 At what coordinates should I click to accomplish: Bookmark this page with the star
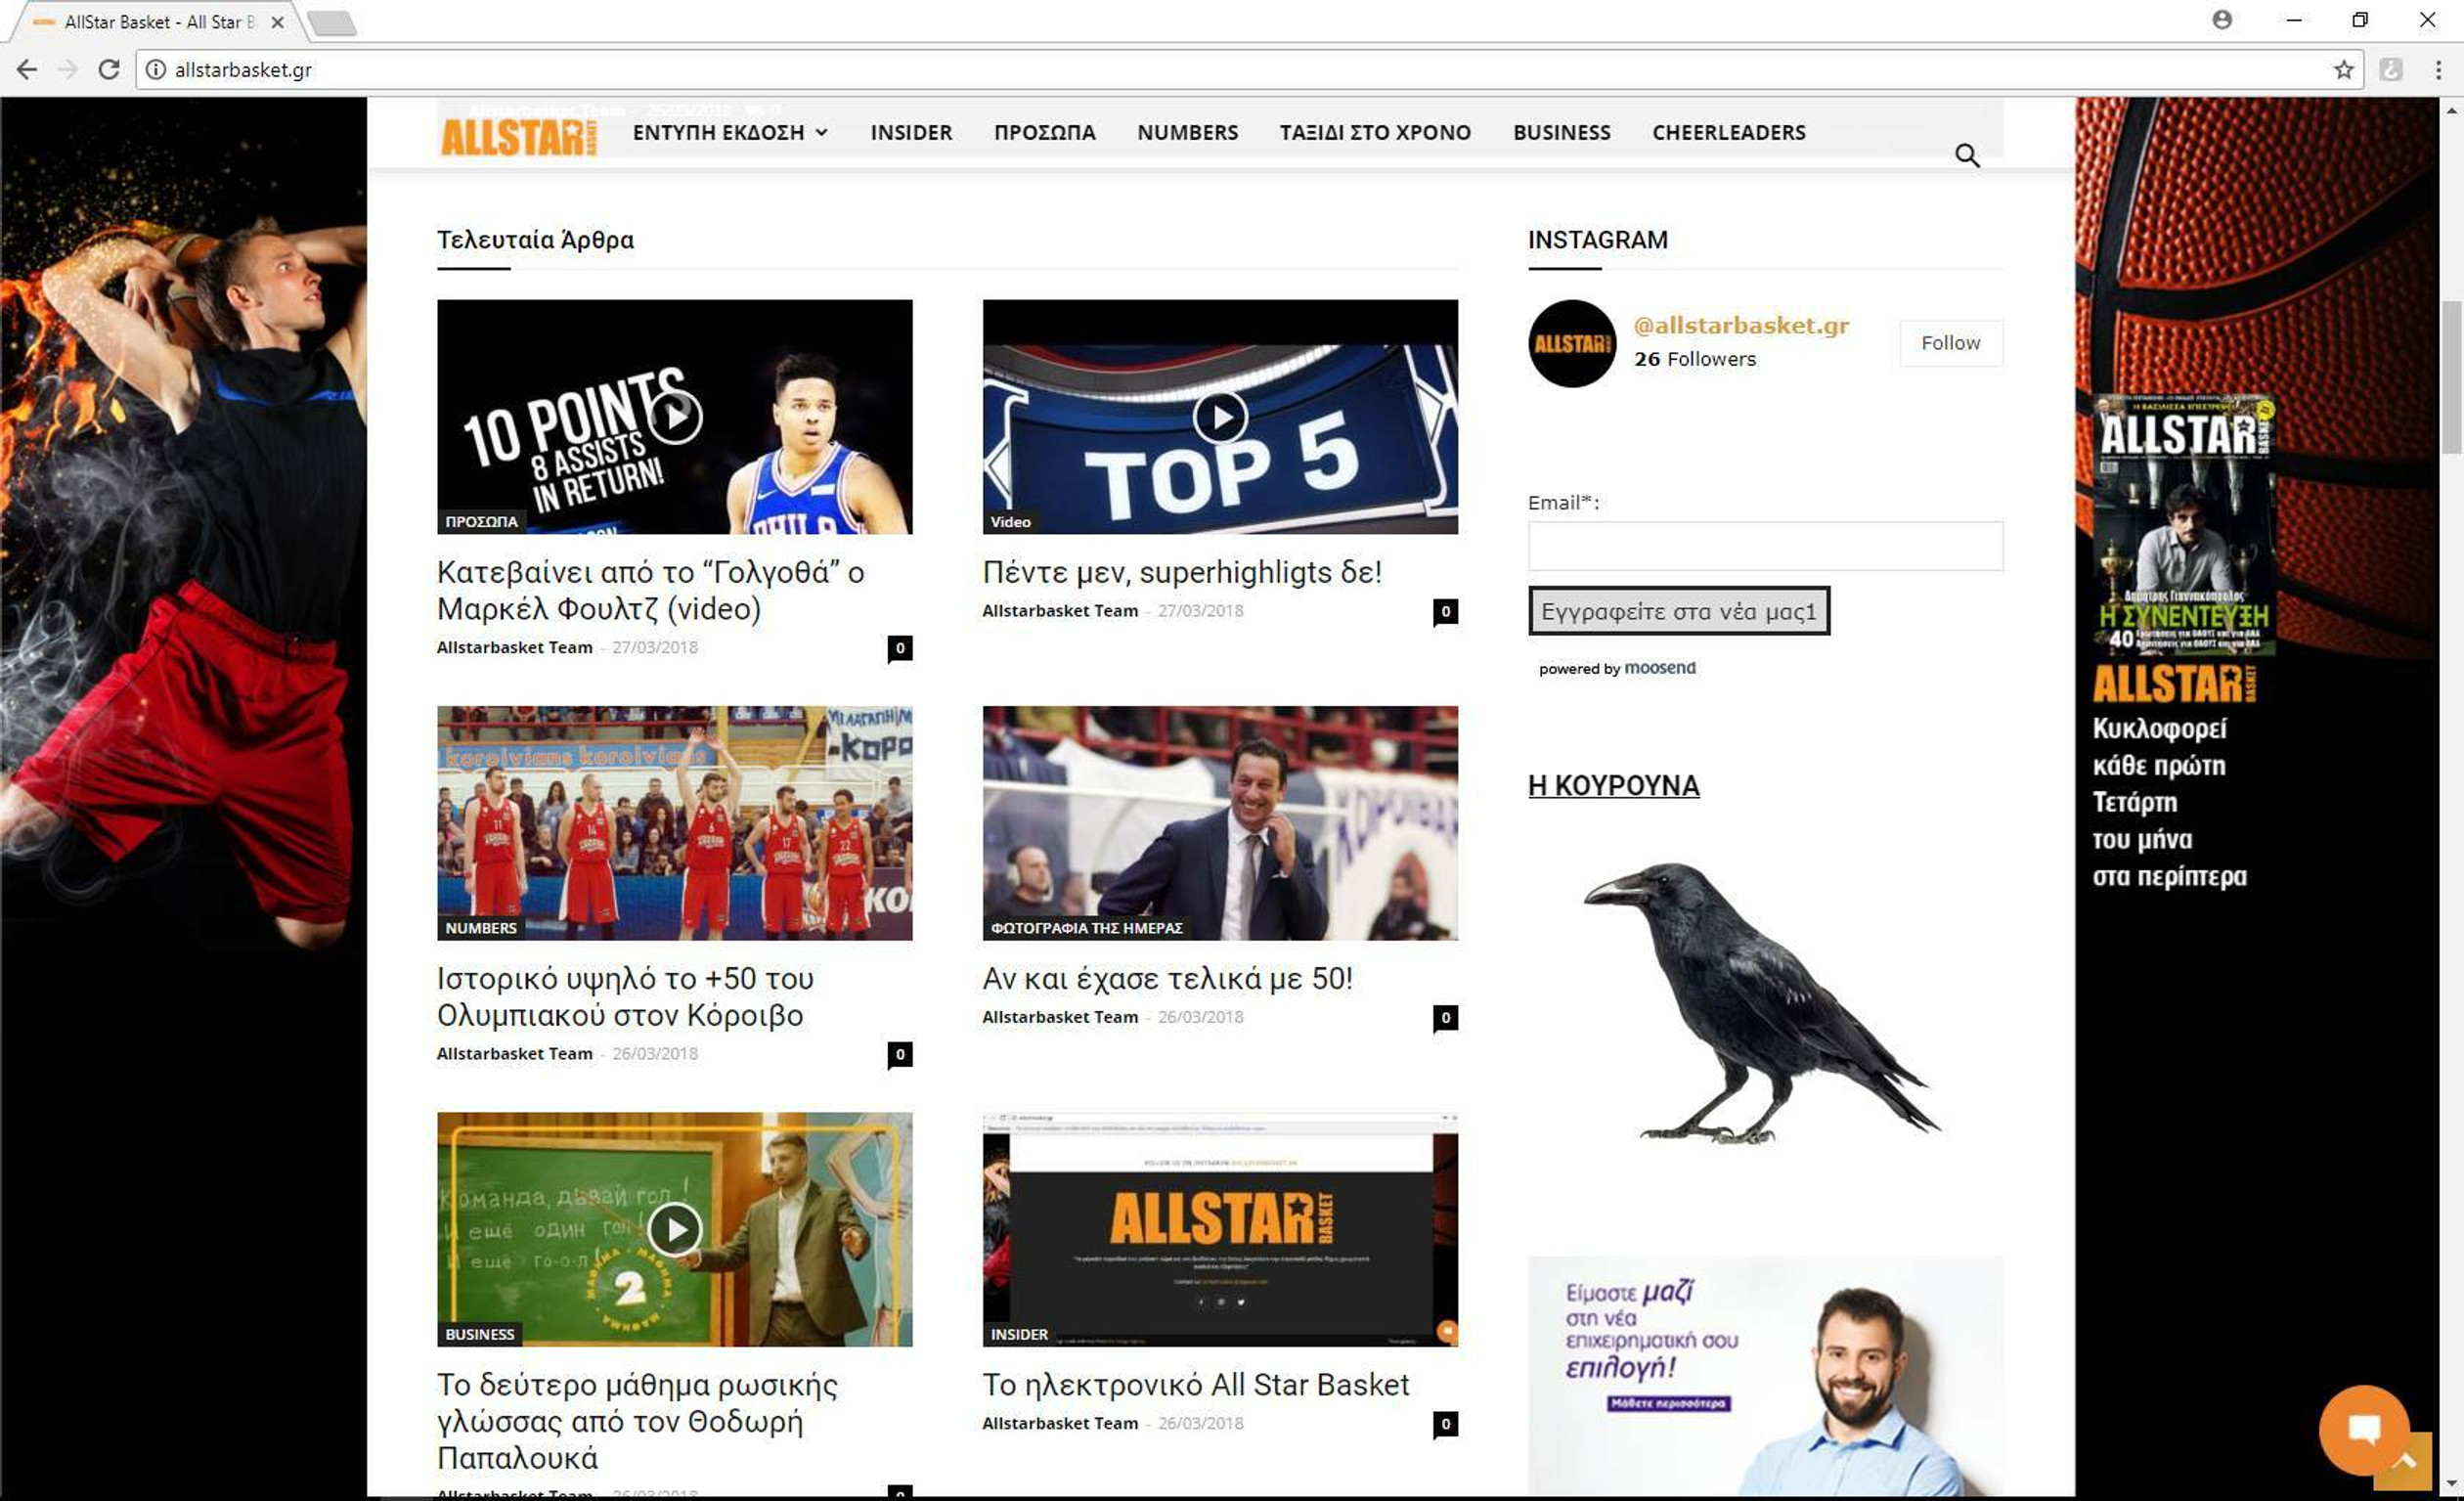2343,69
